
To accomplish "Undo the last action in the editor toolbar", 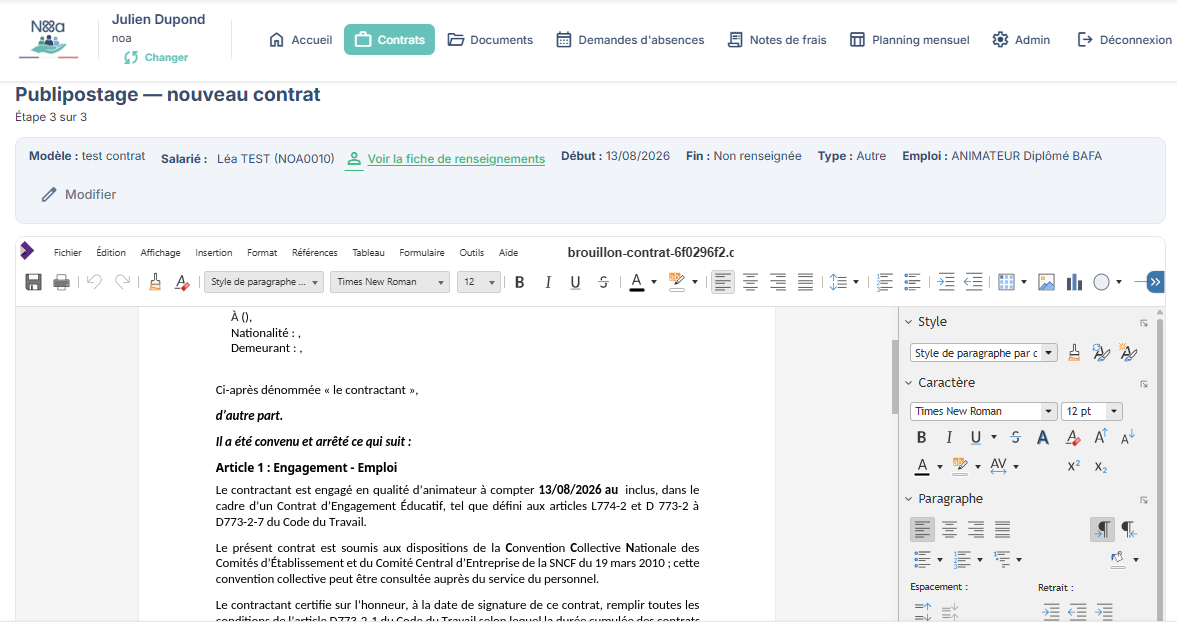I will pos(94,282).
